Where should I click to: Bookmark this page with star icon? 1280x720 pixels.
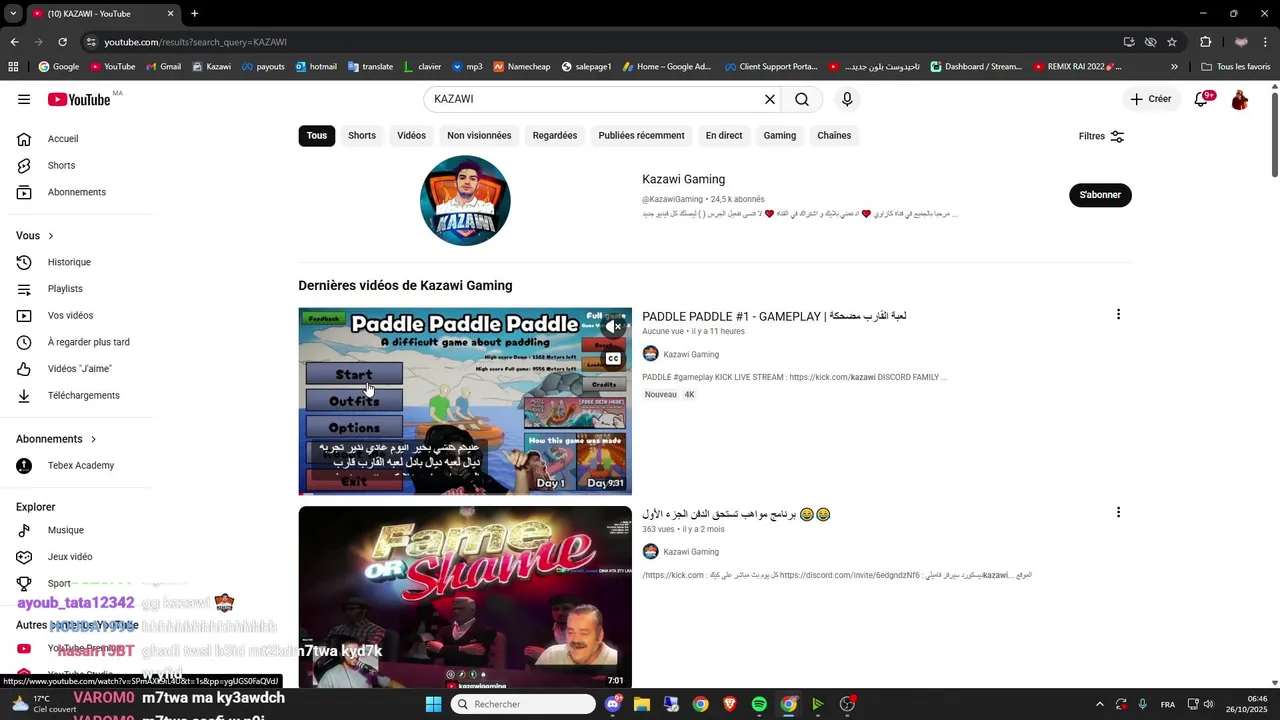click(x=1172, y=42)
